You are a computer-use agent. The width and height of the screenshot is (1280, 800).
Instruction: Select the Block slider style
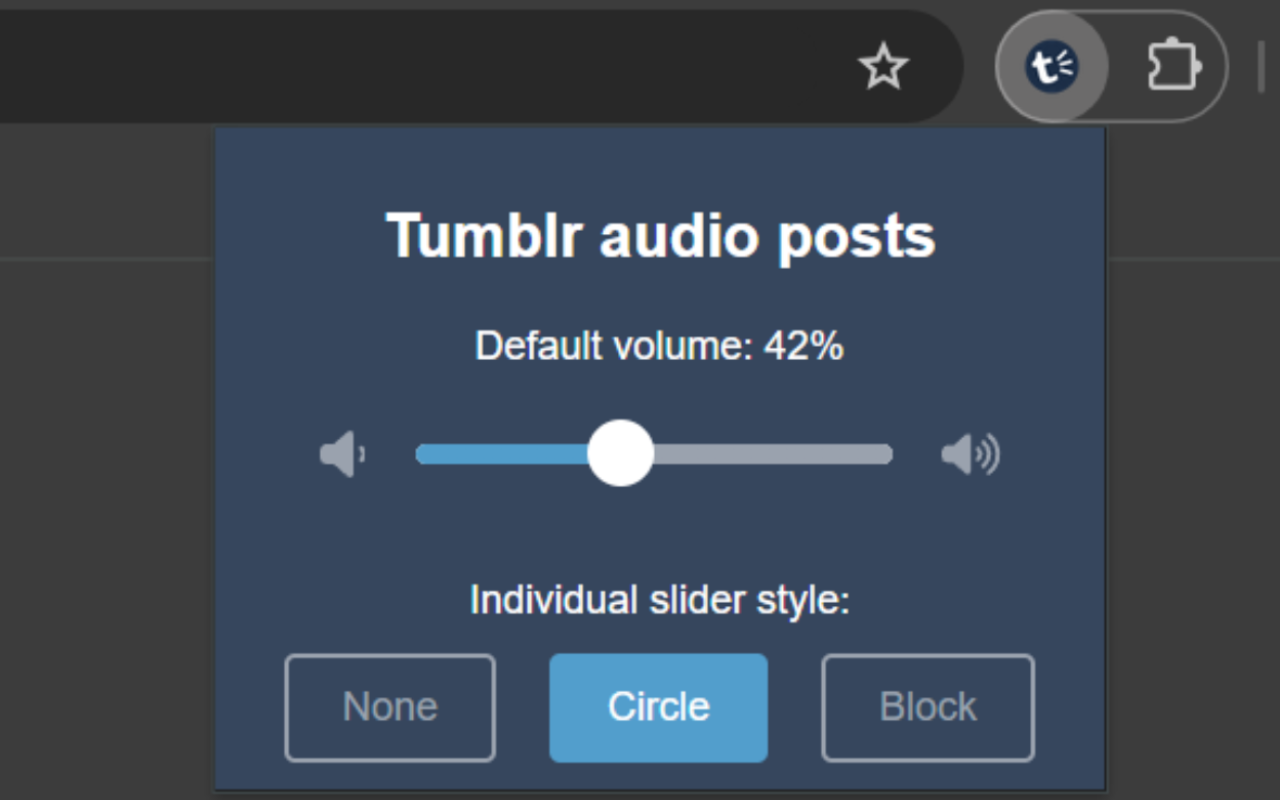pos(927,707)
